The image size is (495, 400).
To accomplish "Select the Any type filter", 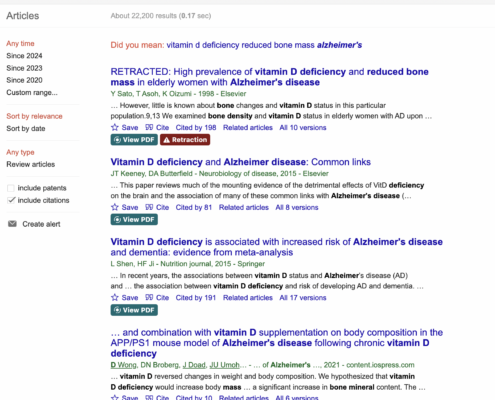I will (x=20, y=152).
